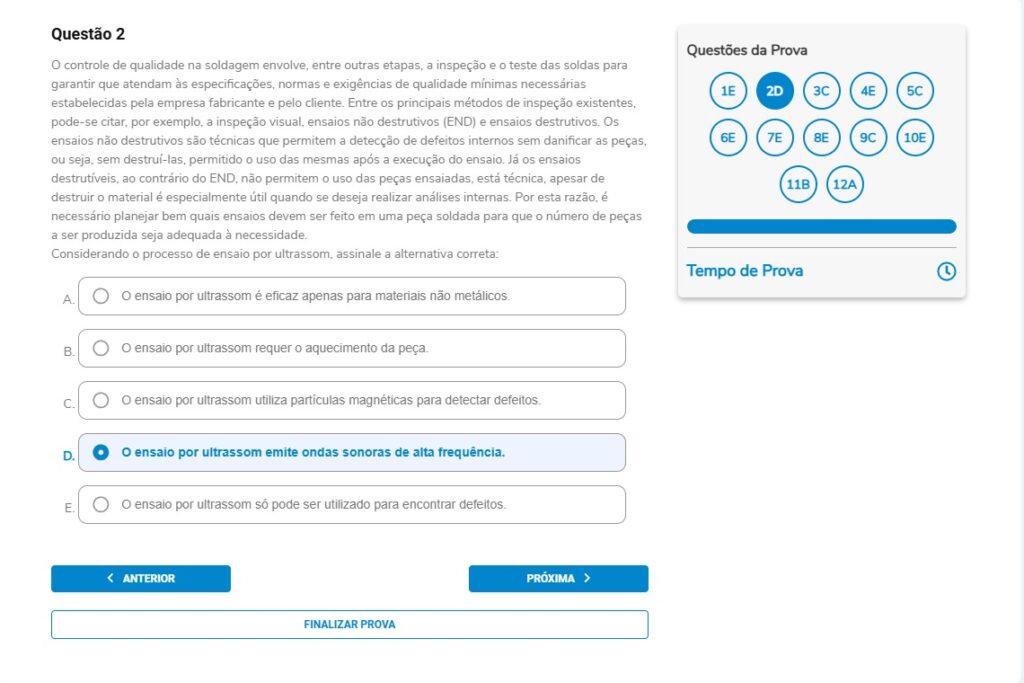This screenshot has width=1024, height=683.
Task: Select question 5C
Action: (915, 90)
